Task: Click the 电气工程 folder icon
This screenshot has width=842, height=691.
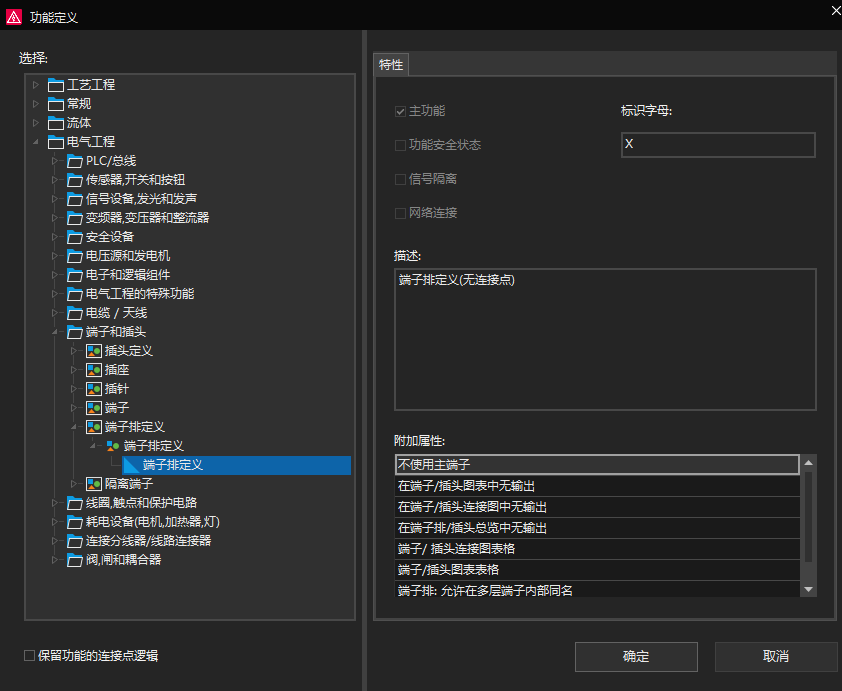Action: click(x=56, y=142)
